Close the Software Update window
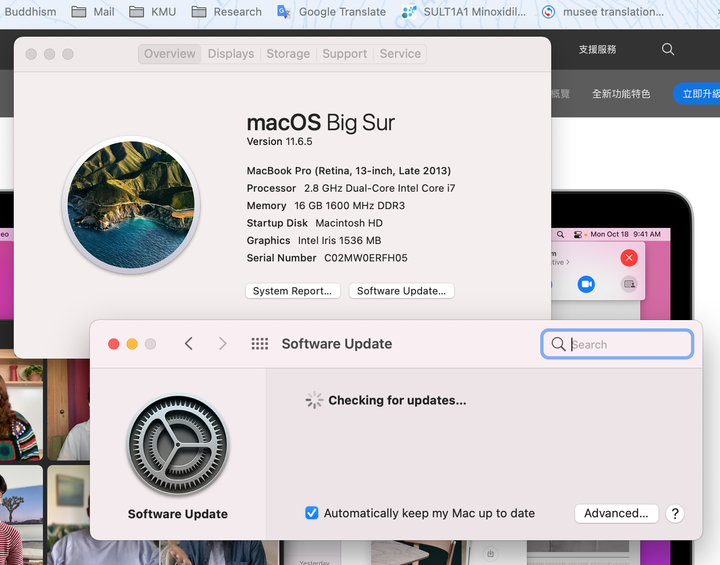Screen dimensions: 720x565 (x=114, y=344)
